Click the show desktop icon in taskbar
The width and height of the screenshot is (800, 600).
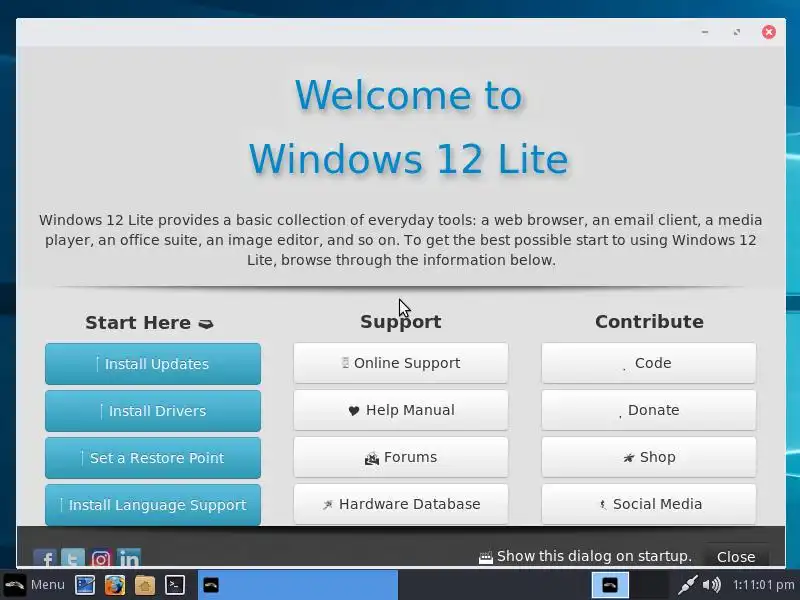(x=85, y=585)
